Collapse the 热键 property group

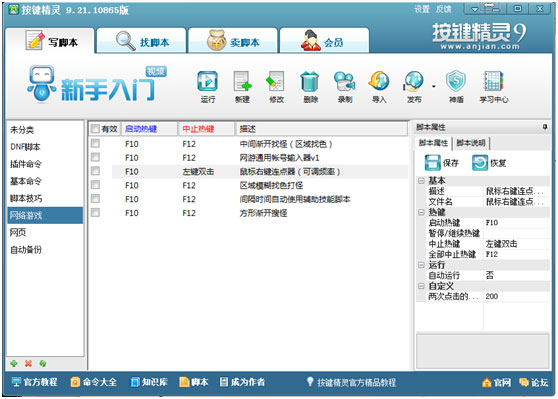pyautogui.click(x=421, y=212)
